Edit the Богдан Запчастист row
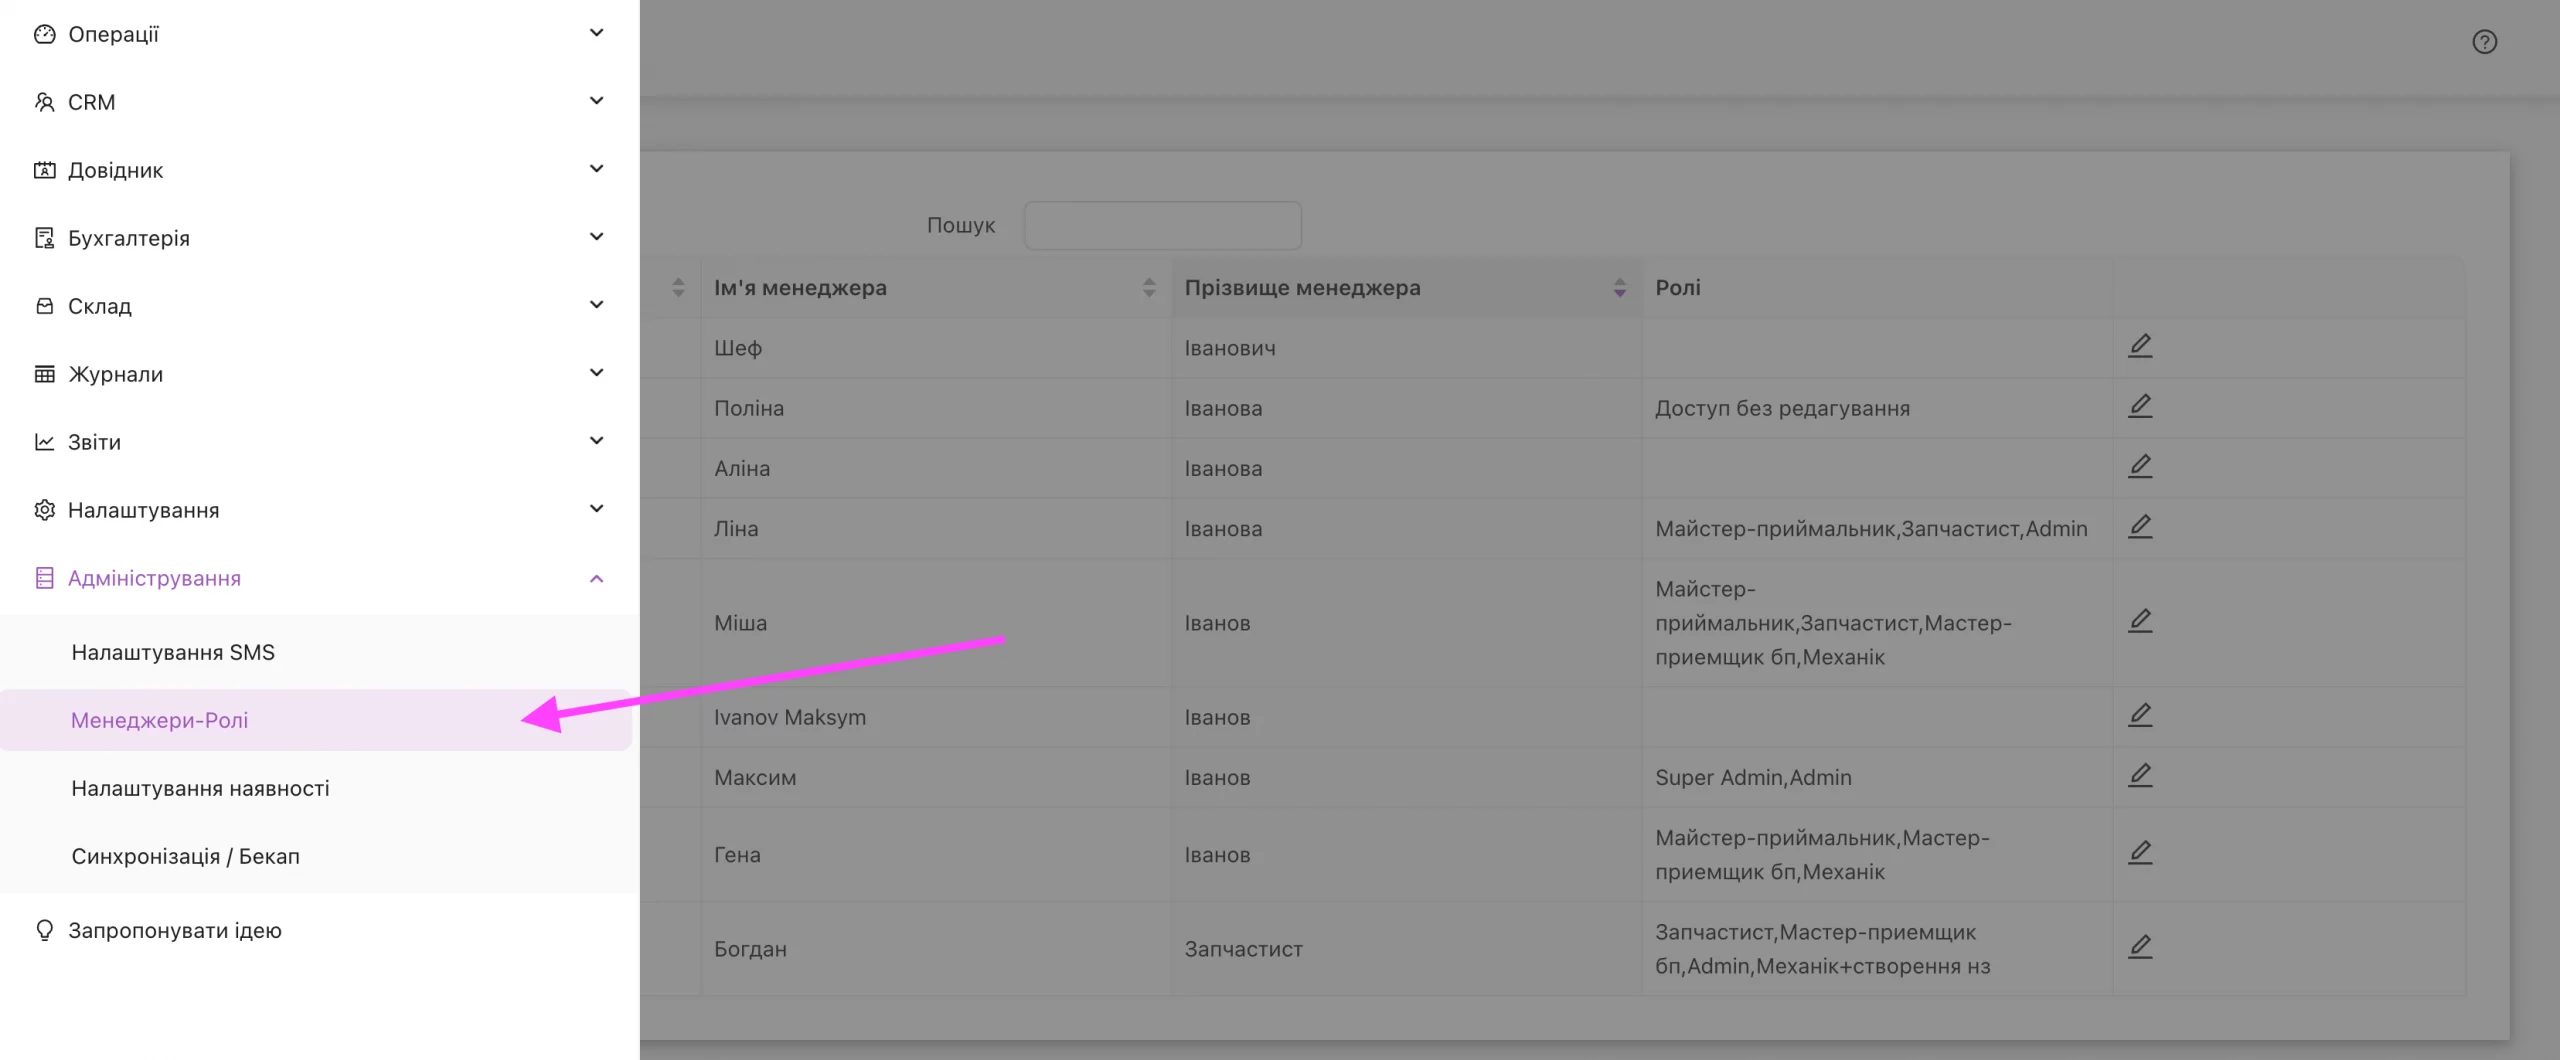 [x=2140, y=947]
